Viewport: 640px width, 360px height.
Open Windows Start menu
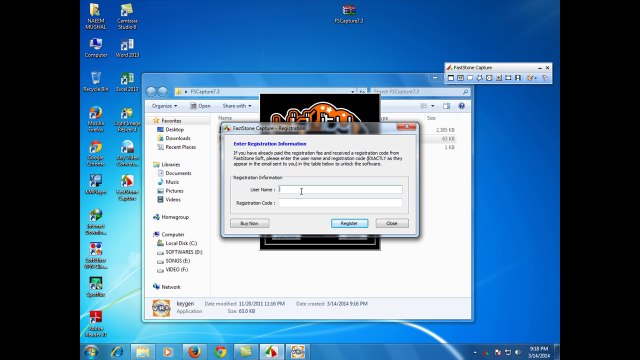tap(91, 351)
